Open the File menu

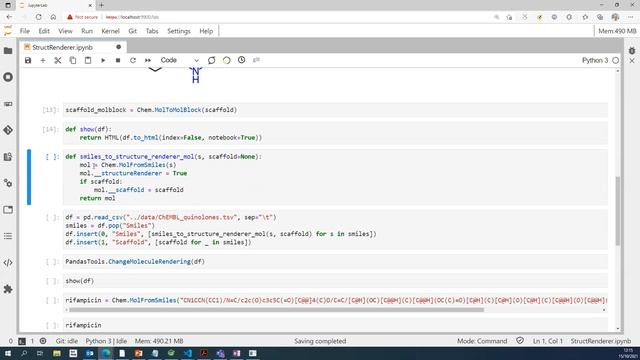click(x=24, y=31)
